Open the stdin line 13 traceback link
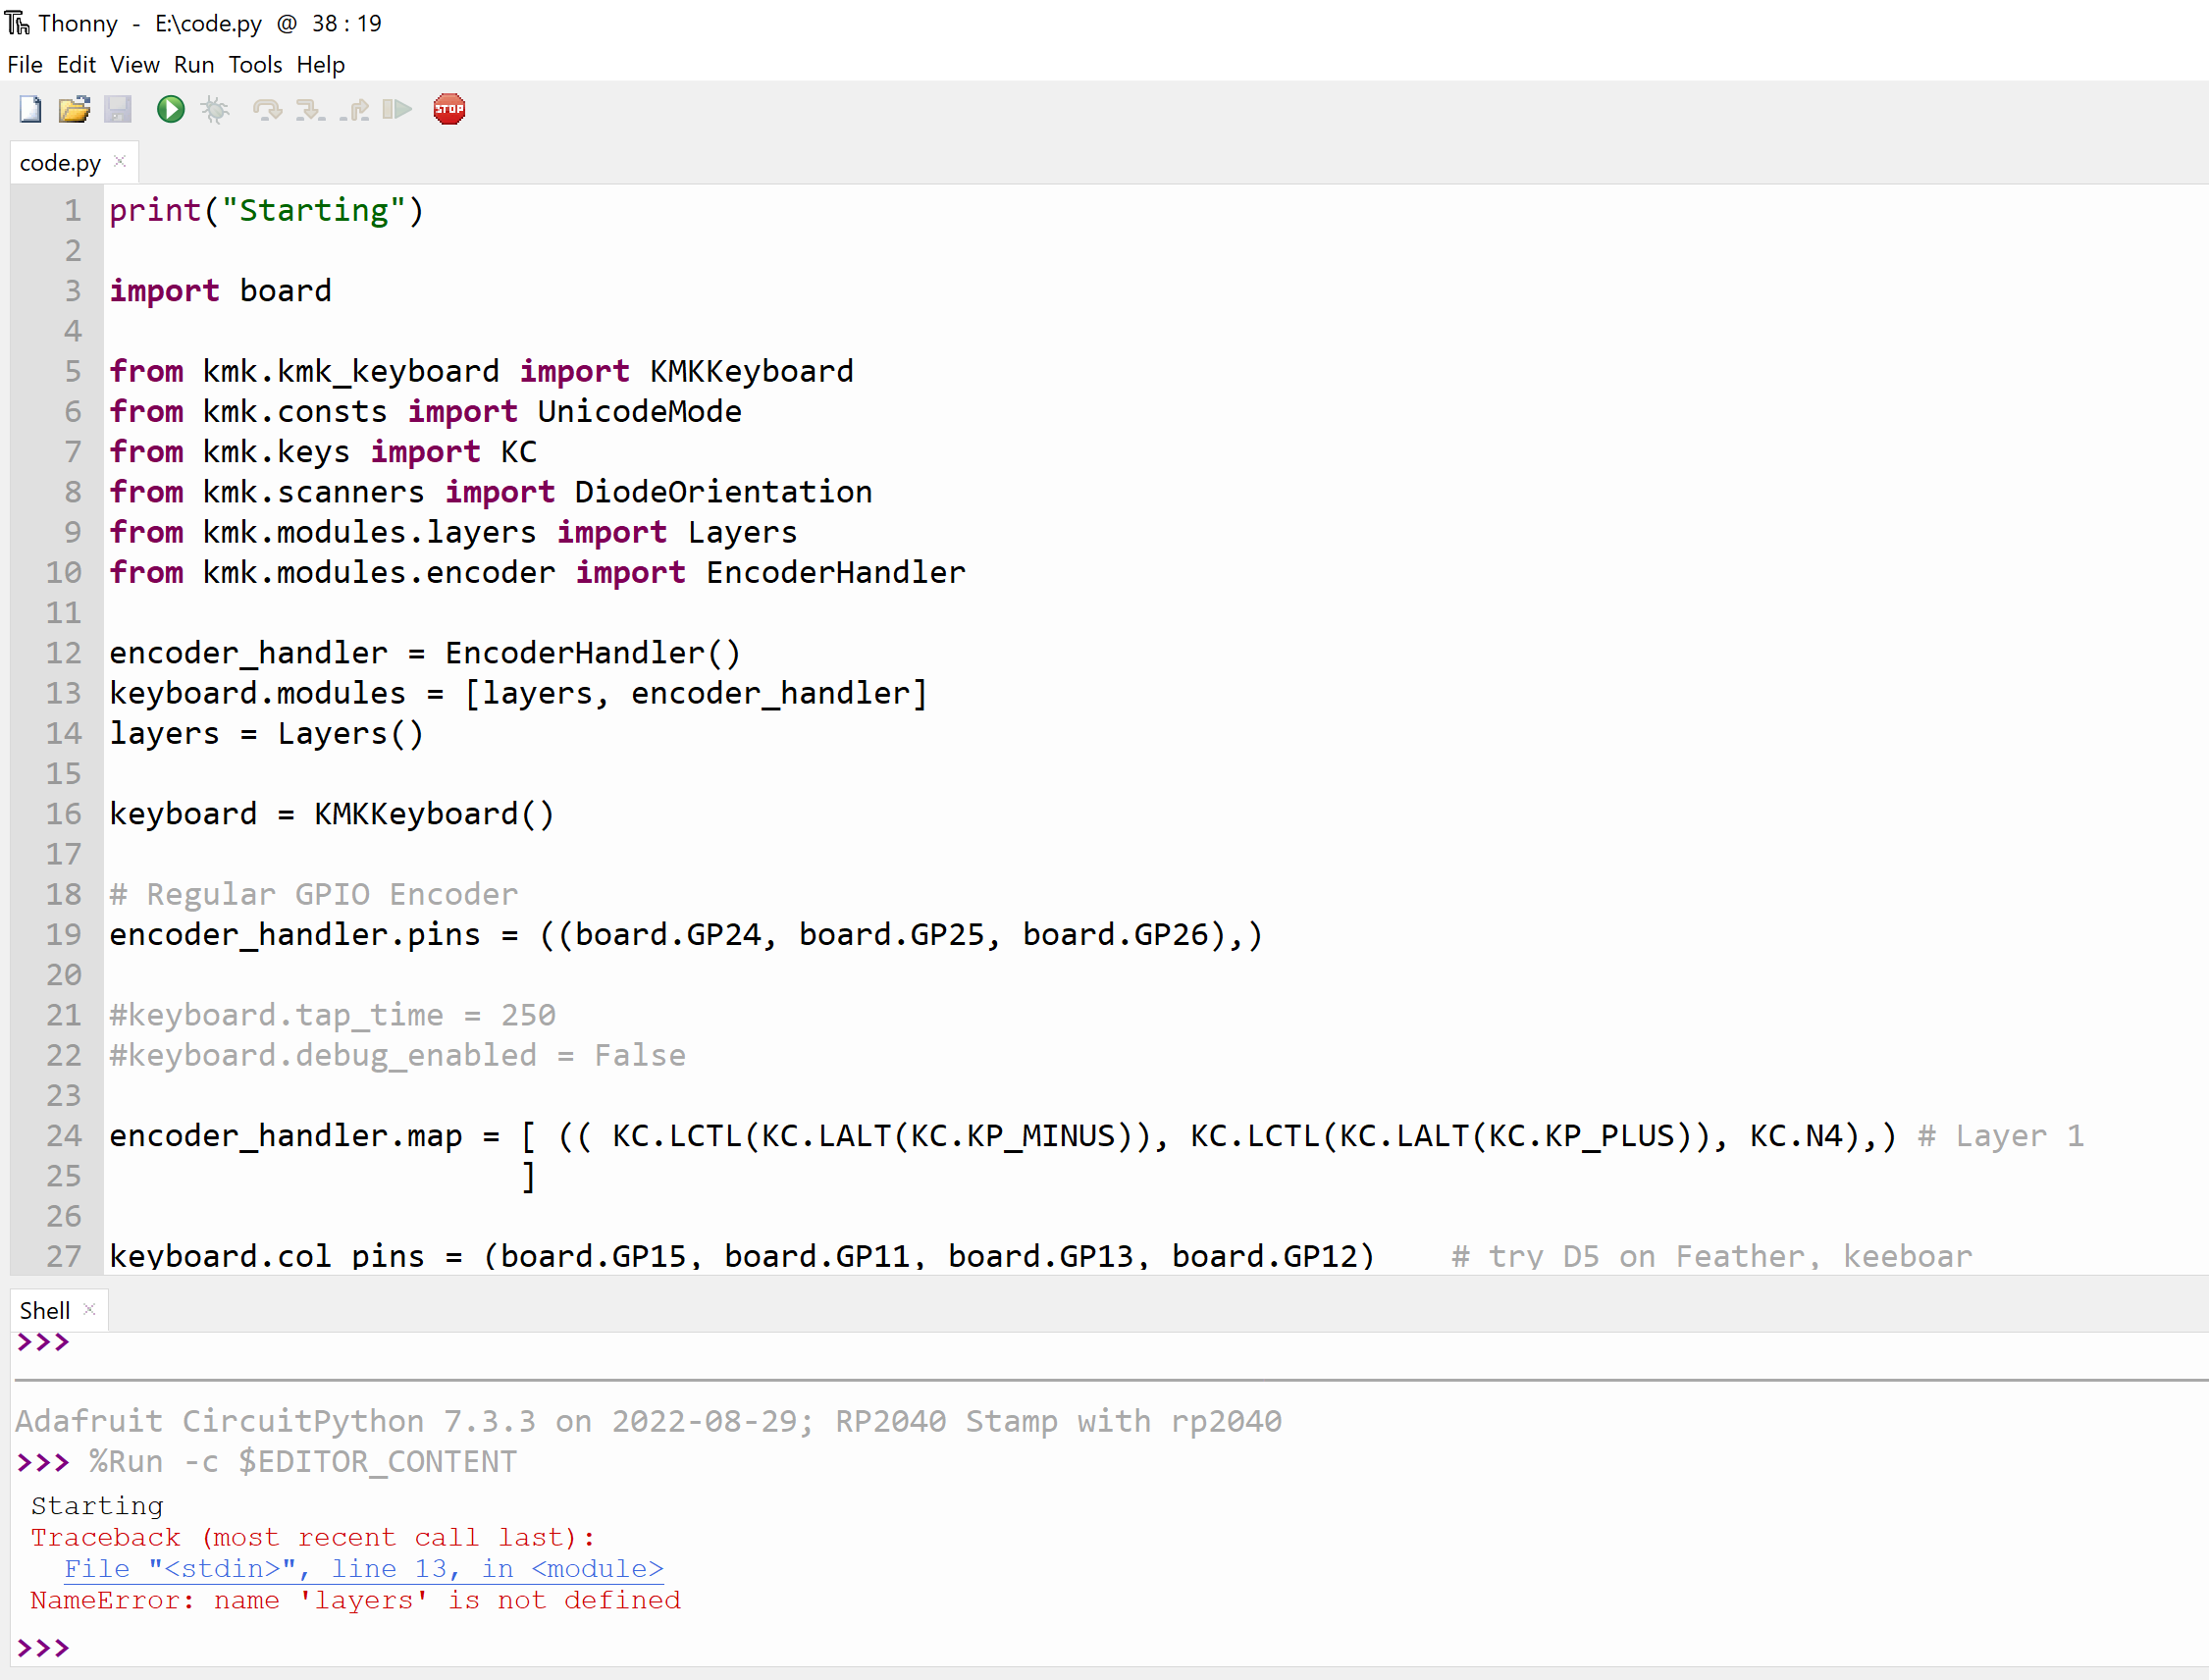Screen dimensions: 2209x1680 coord(363,1568)
